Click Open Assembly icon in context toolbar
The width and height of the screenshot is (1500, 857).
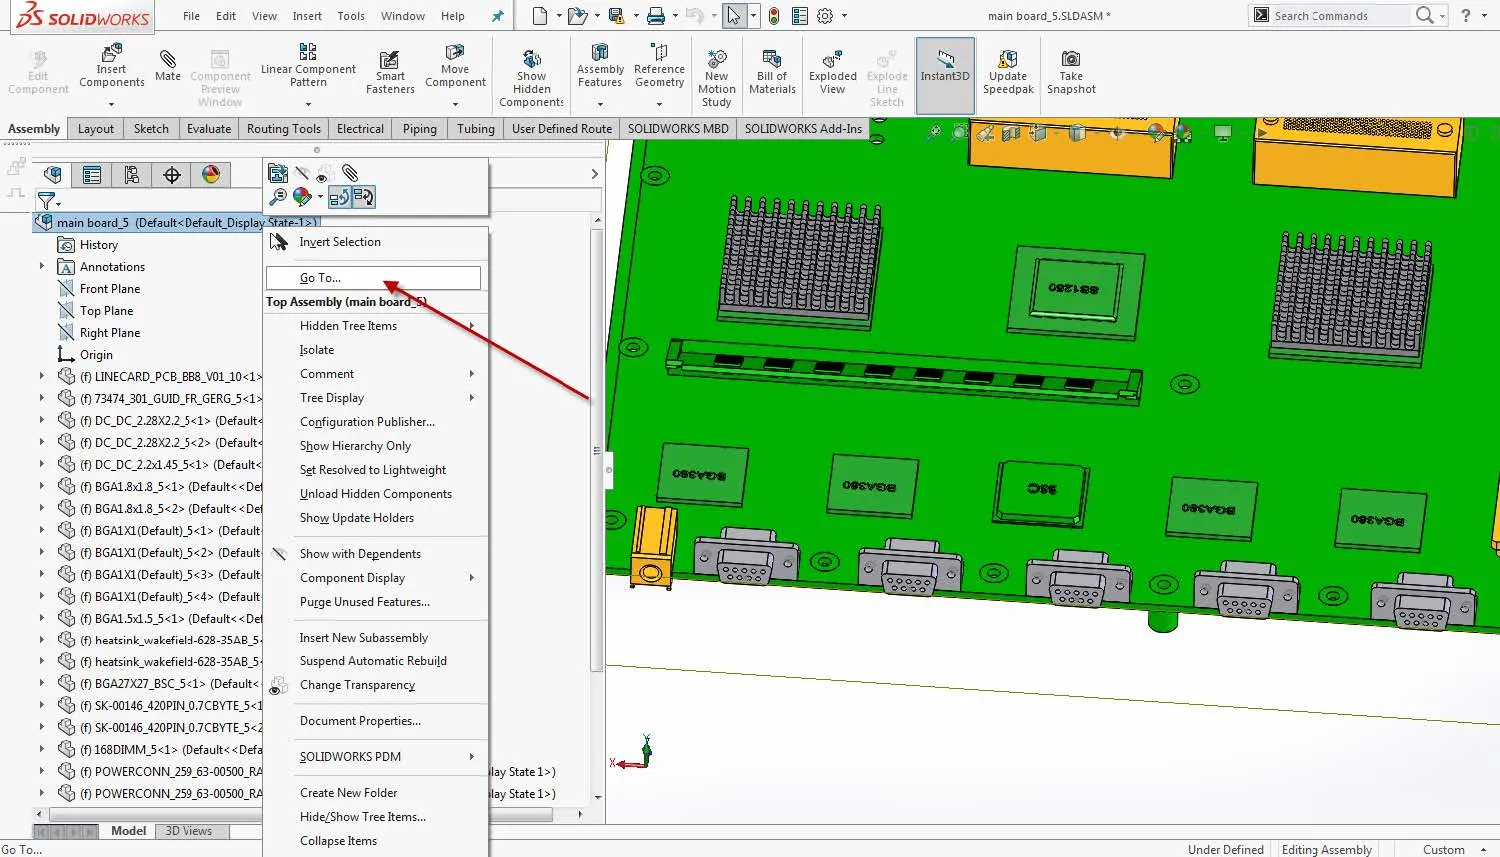(278, 173)
